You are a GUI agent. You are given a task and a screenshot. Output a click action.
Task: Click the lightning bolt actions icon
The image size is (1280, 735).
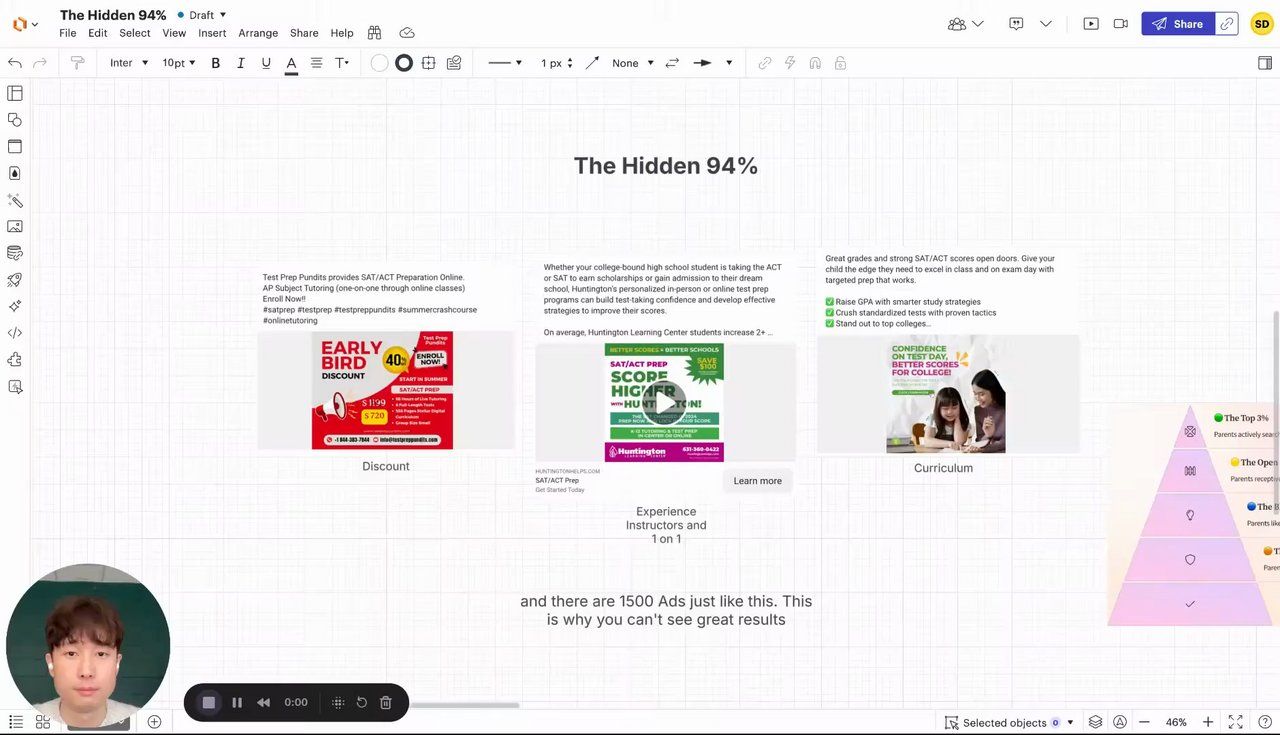[x=790, y=63]
